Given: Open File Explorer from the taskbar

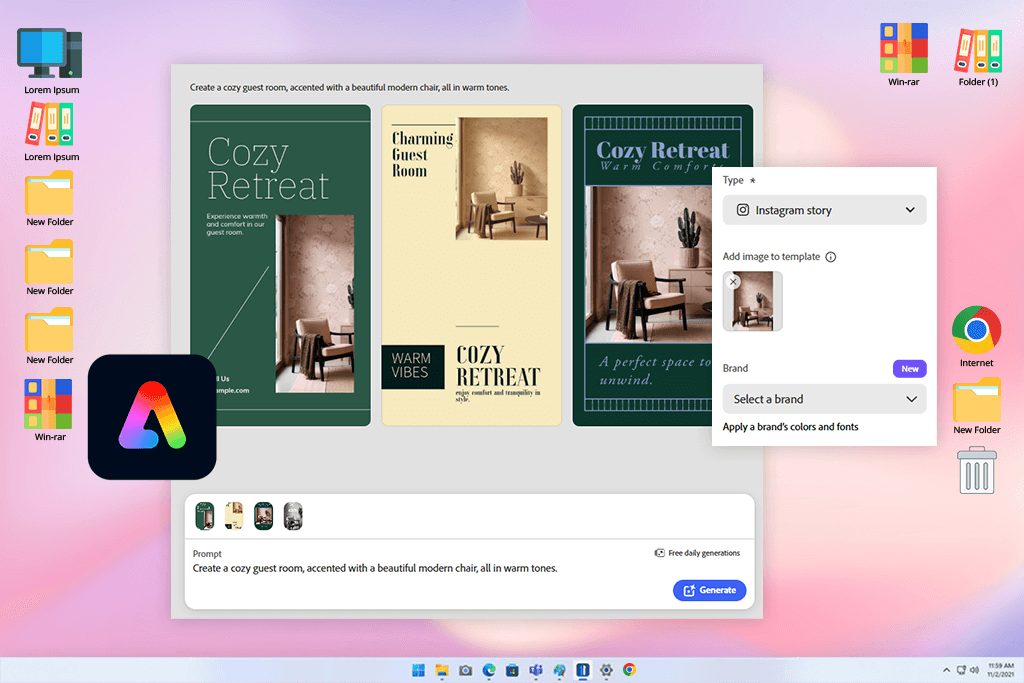Looking at the screenshot, I should point(442,670).
